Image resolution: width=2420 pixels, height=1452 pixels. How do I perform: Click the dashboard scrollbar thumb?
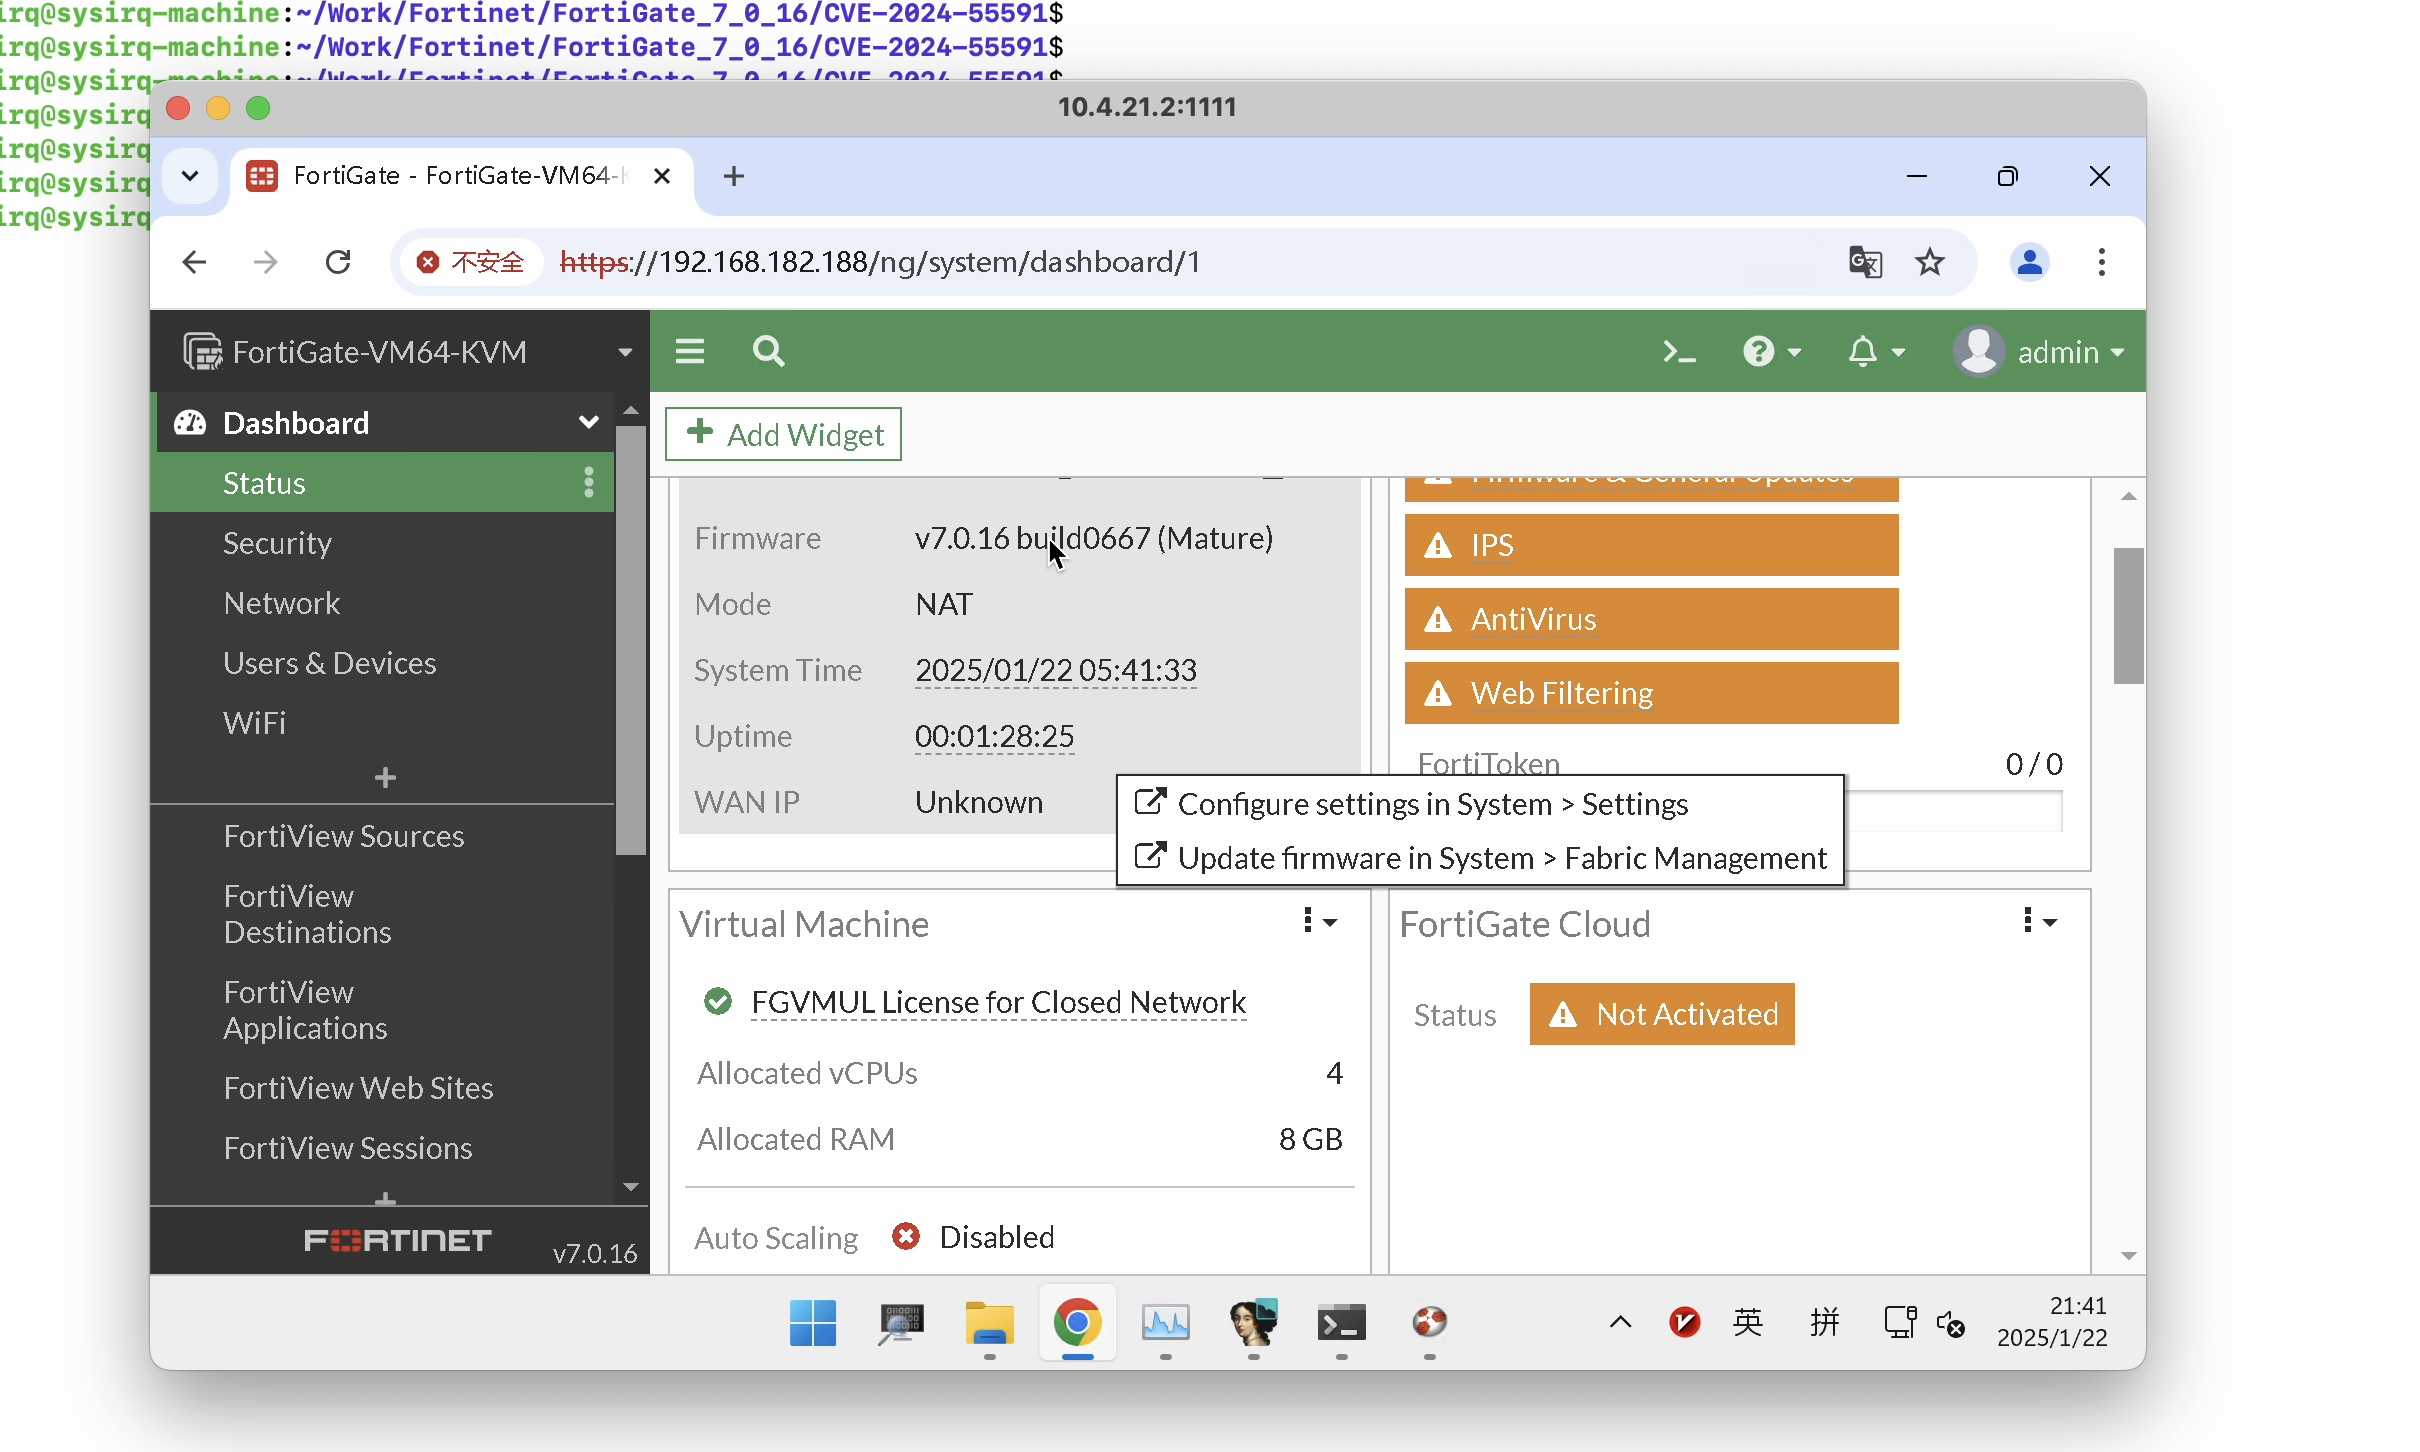[2128, 615]
